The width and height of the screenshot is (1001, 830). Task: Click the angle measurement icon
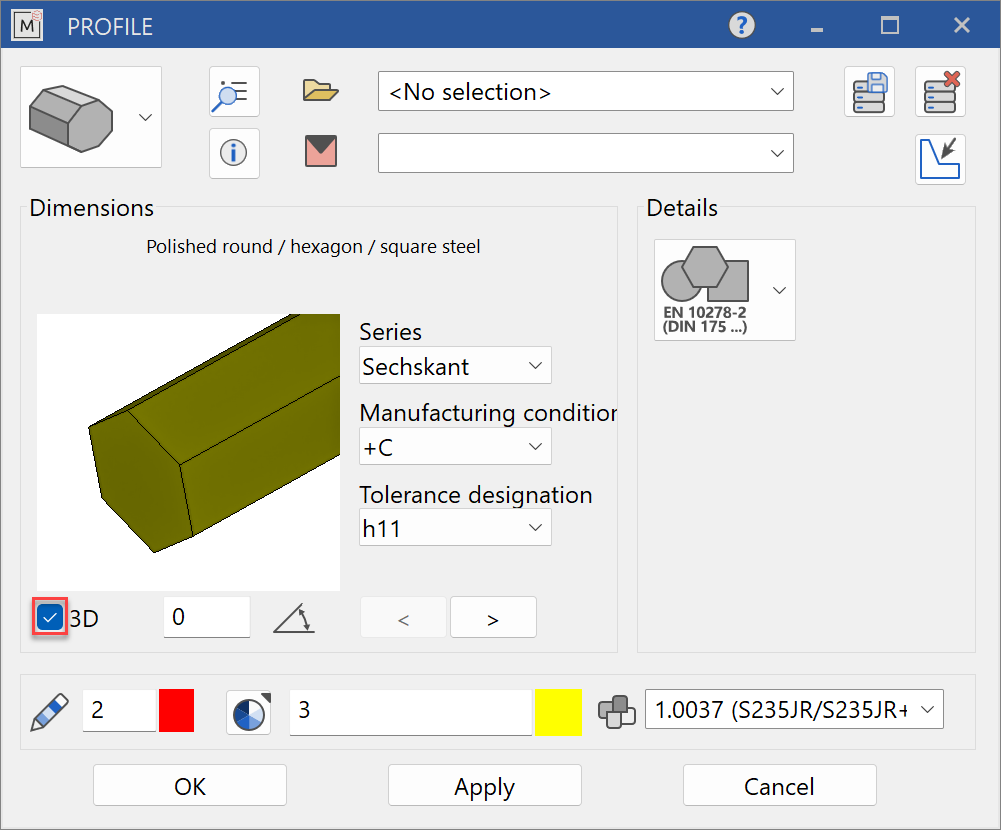294,618
